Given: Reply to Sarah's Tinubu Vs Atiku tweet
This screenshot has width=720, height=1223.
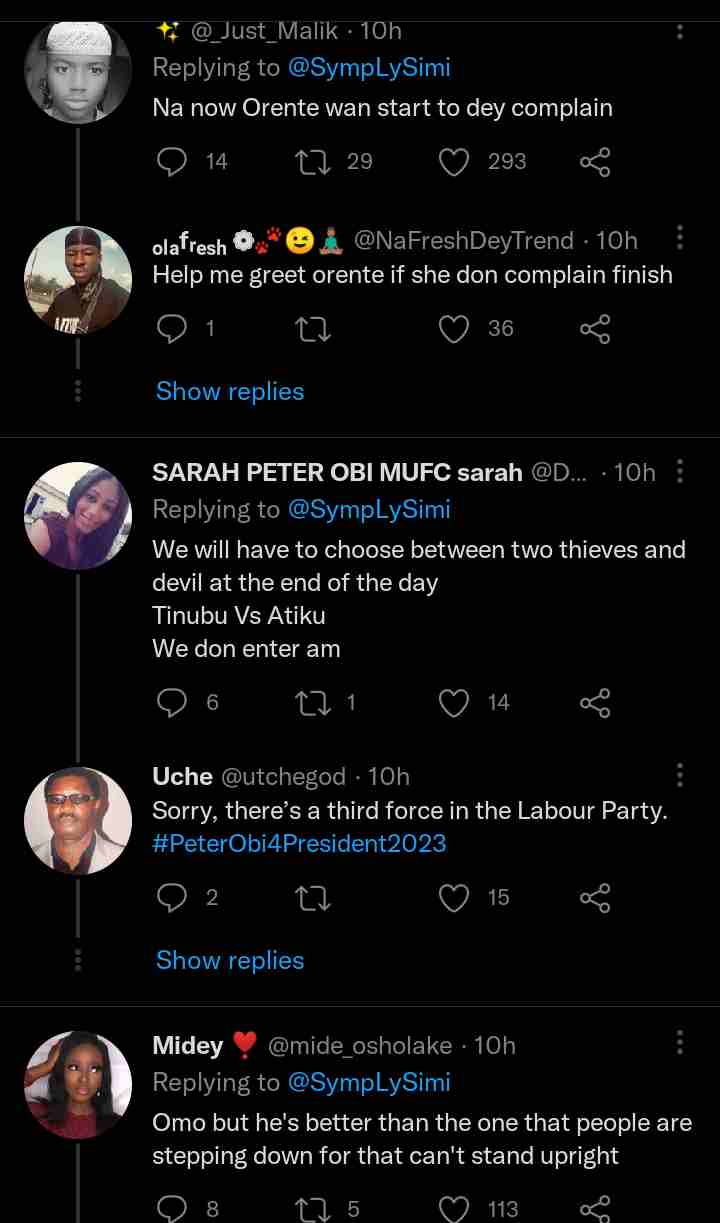Looking at the screenshot, I should pos(173,703).
